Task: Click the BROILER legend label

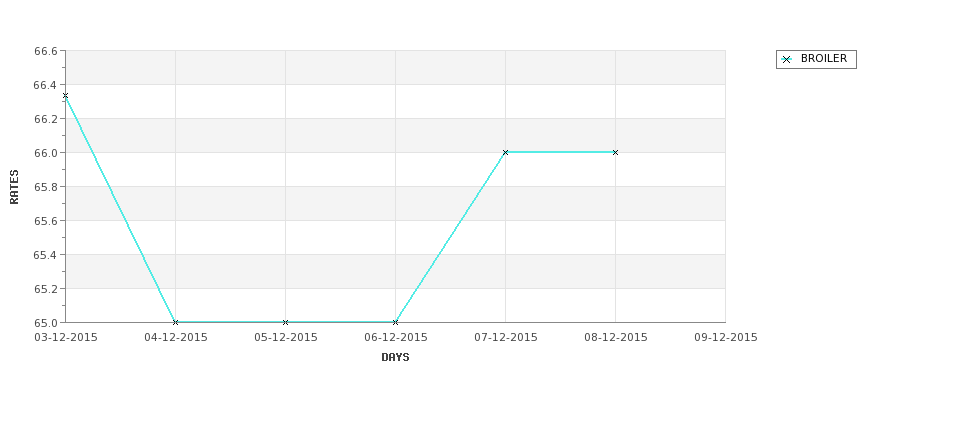Action: pyautogui.click(x=824, y=58)
